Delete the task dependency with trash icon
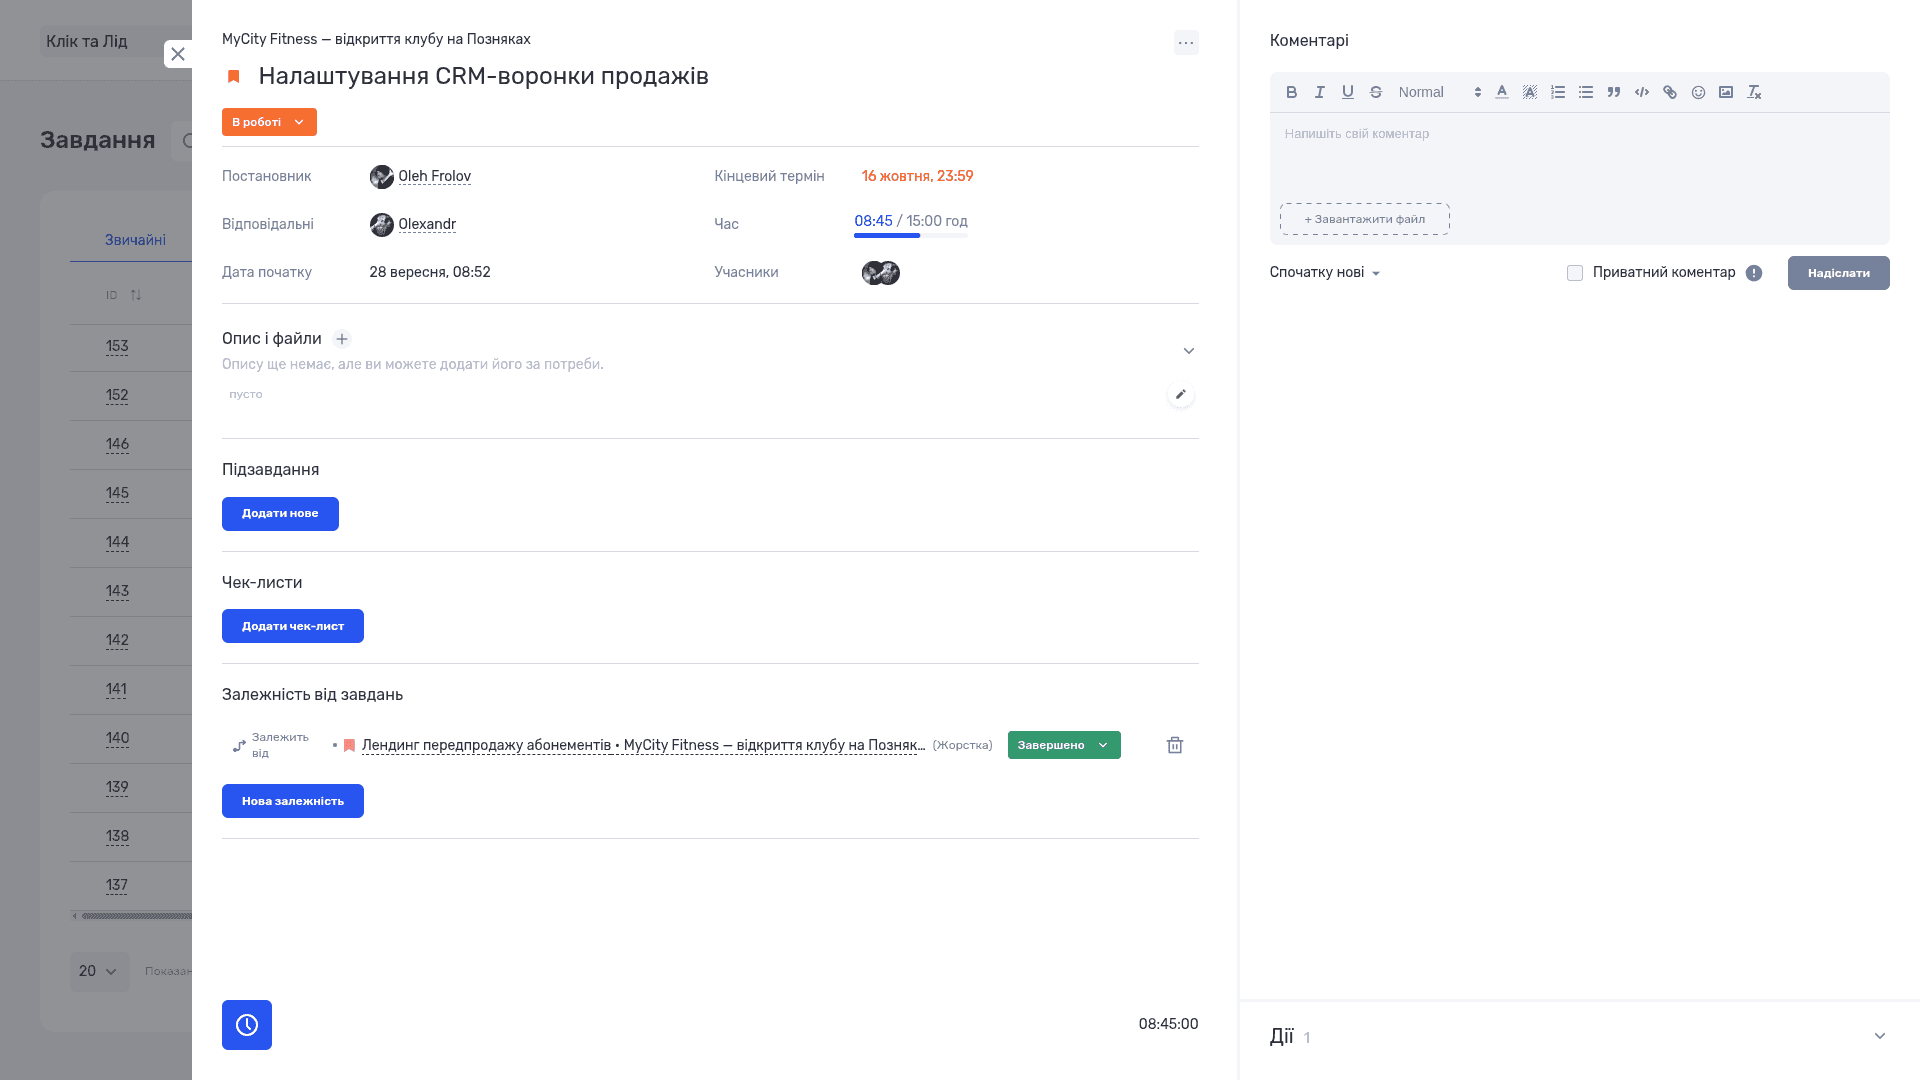This screenshot has width=1920, height=1080. click(x=1175, y=745)
